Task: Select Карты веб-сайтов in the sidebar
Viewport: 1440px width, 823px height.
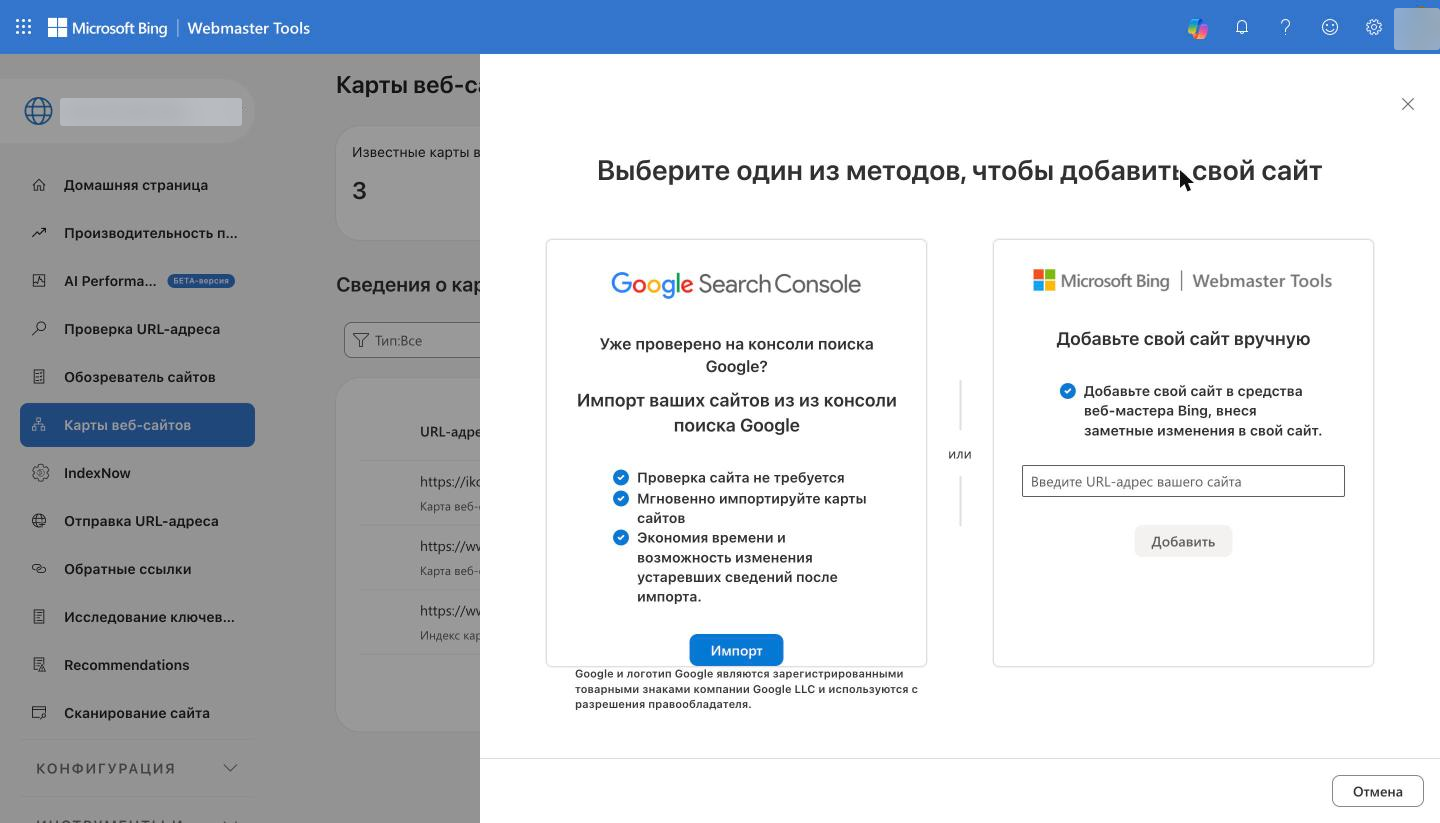Action: pos(137,425)
